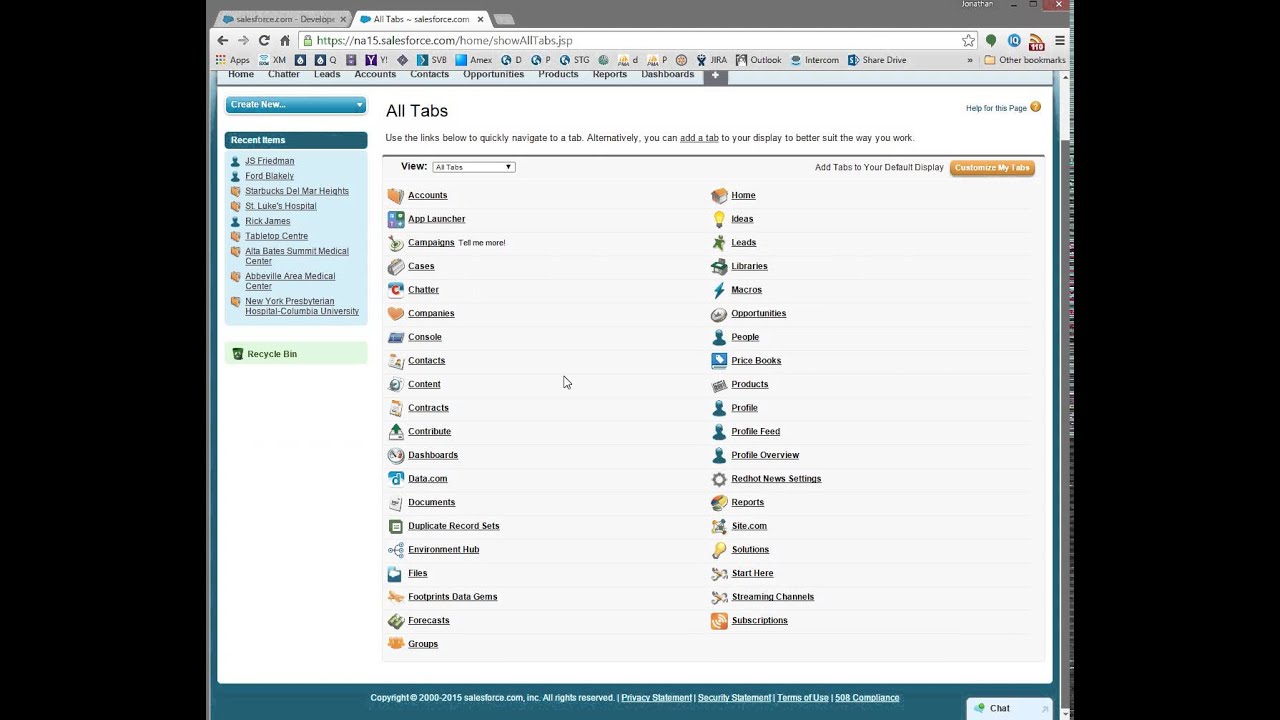Open the View All Tabs dropdown
The height and width of the screenshot is (720, 1280).
(x=474, y=167)
